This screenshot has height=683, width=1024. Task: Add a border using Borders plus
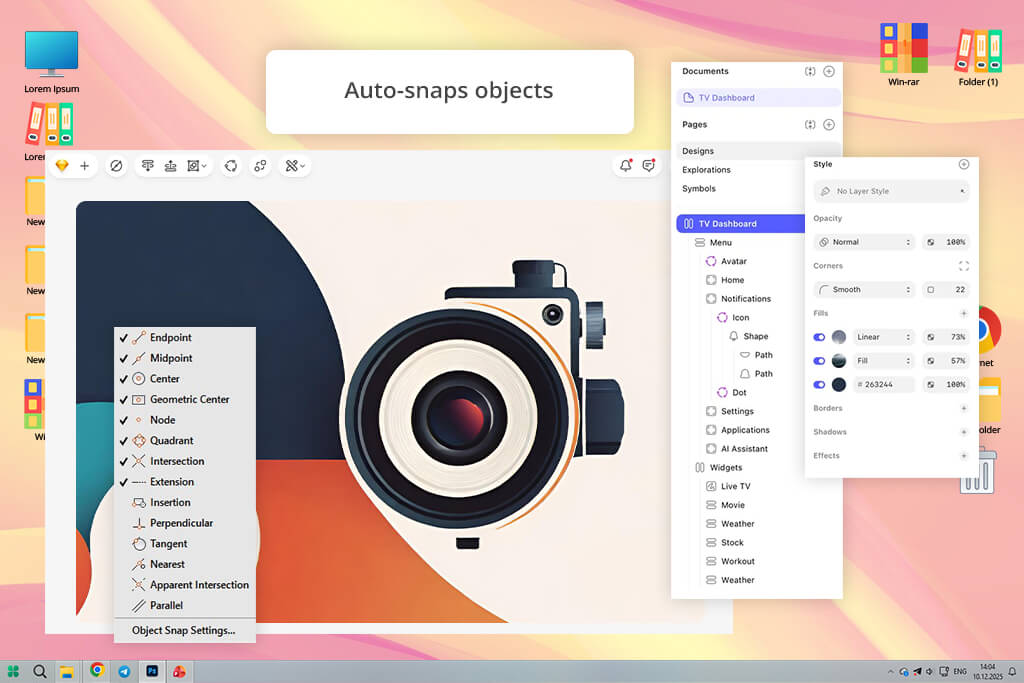click(x=963, y=408)
